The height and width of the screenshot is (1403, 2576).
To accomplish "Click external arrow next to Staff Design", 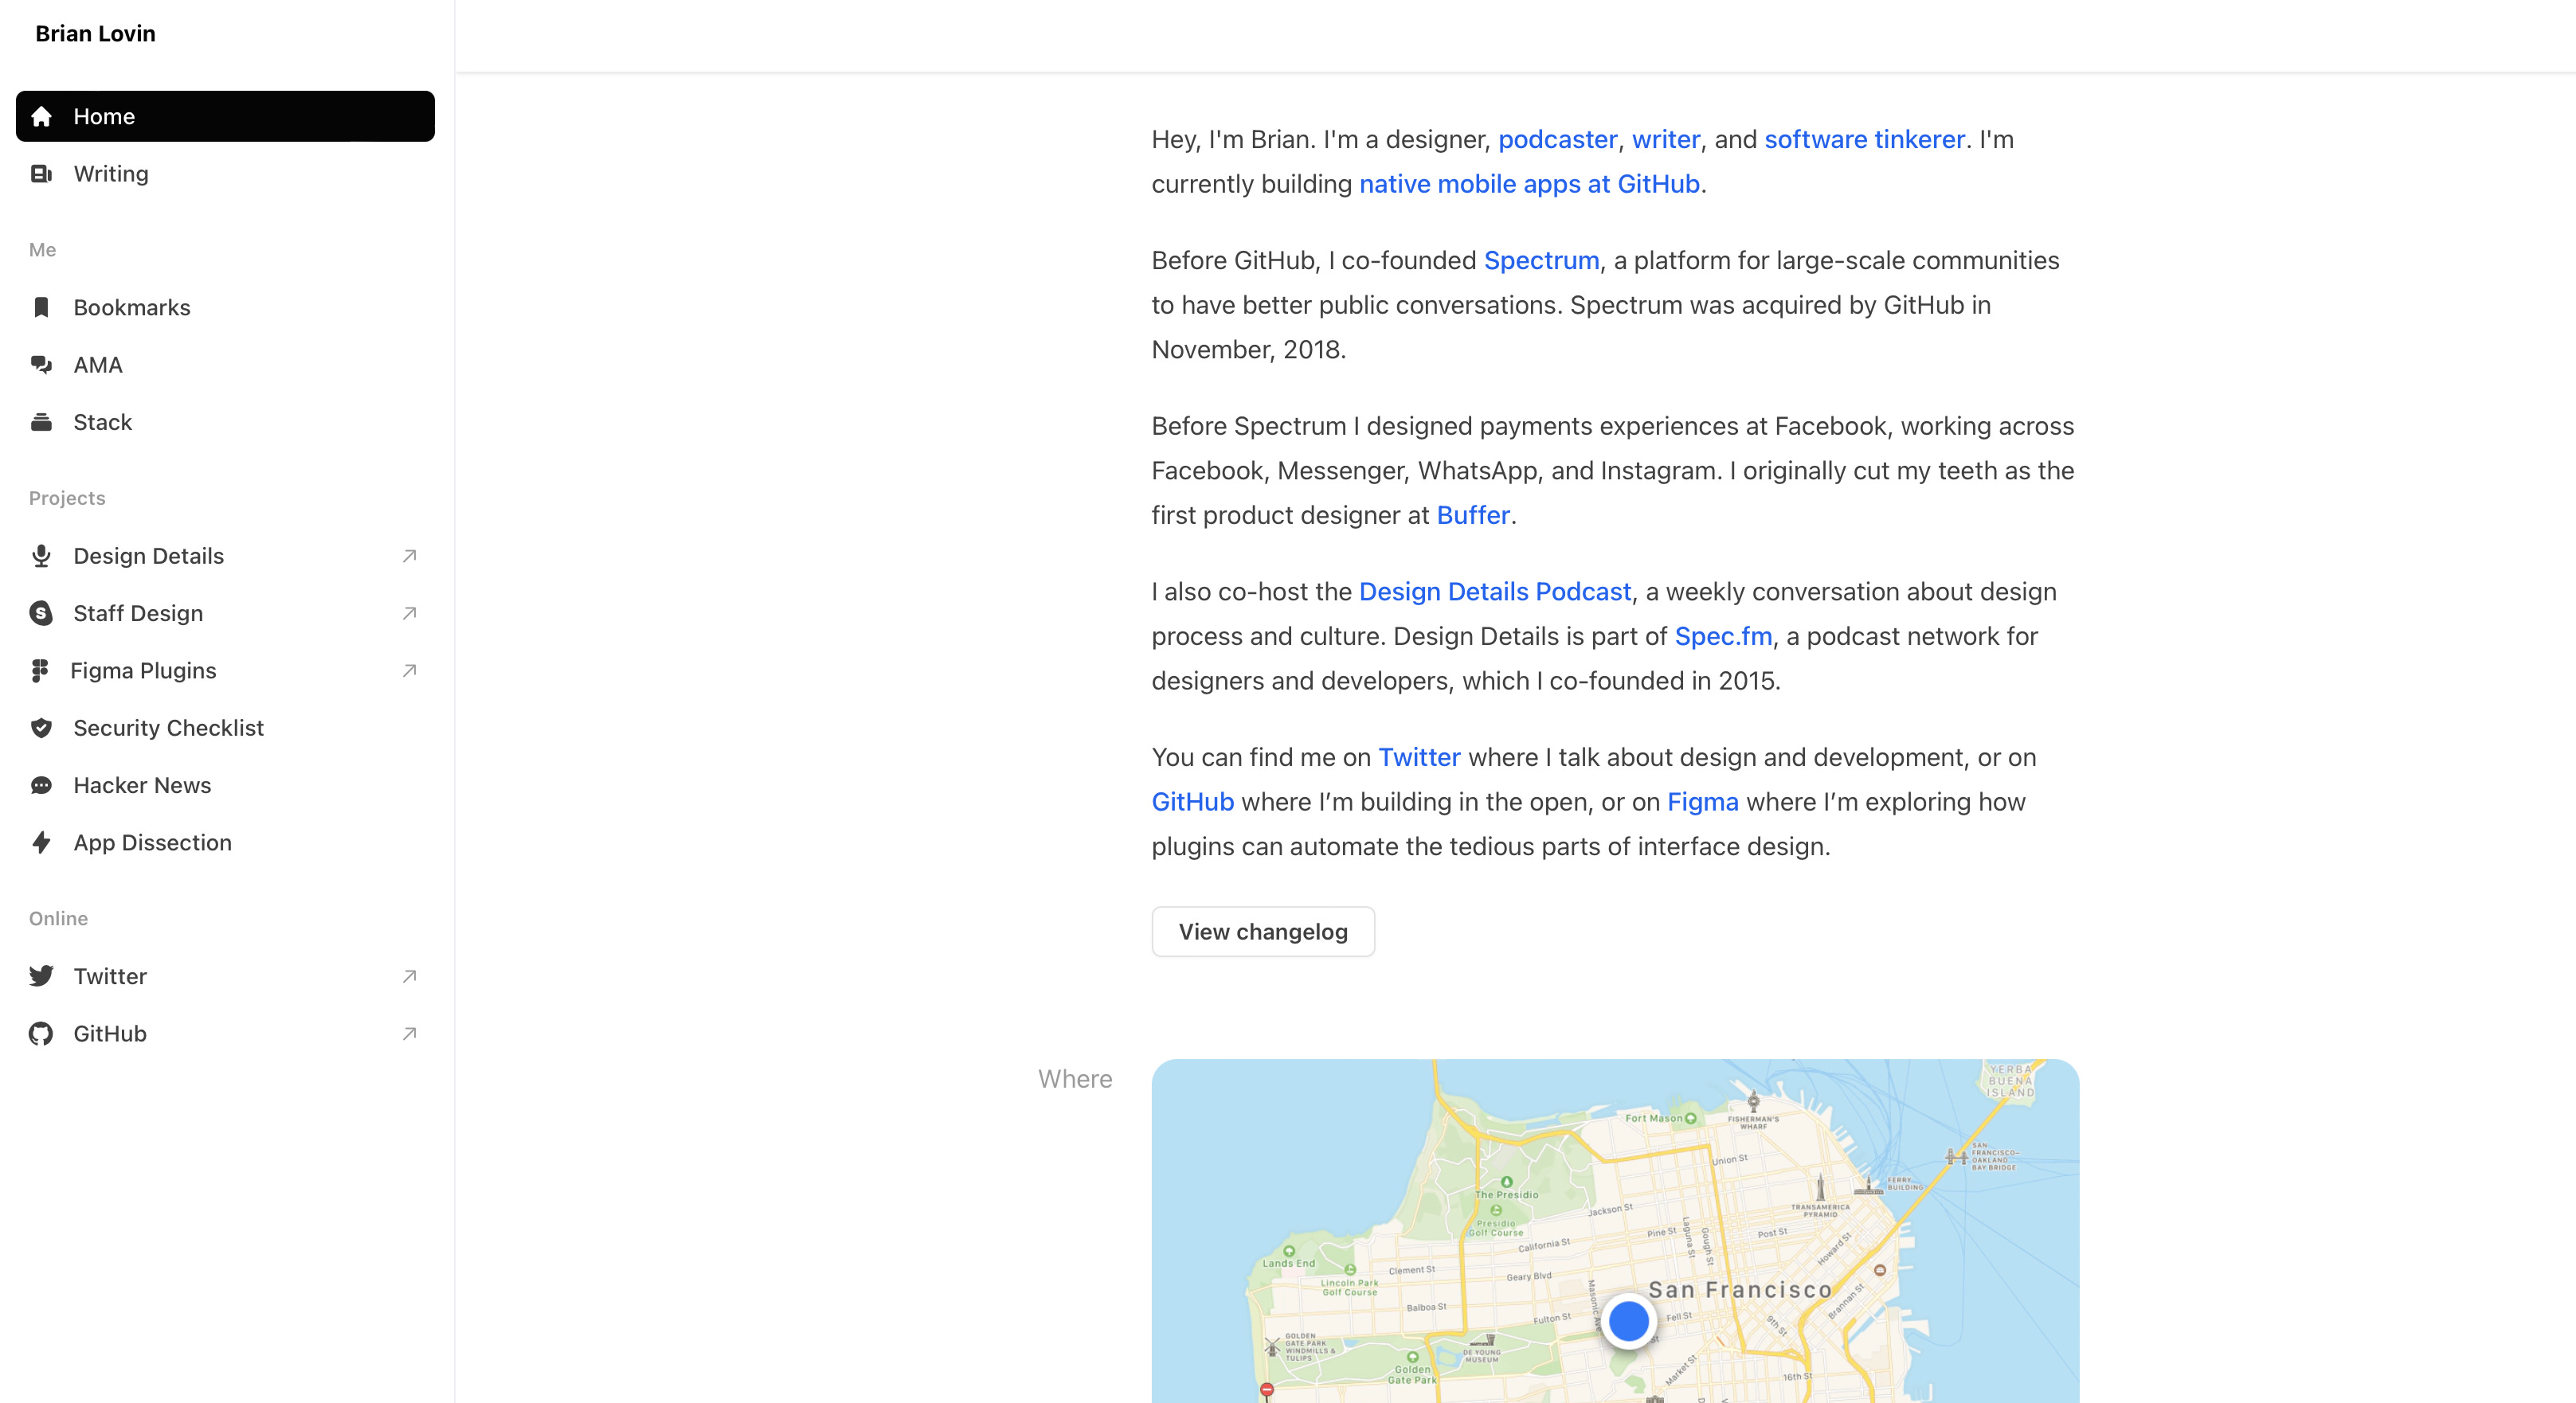I will click(409, 613).
